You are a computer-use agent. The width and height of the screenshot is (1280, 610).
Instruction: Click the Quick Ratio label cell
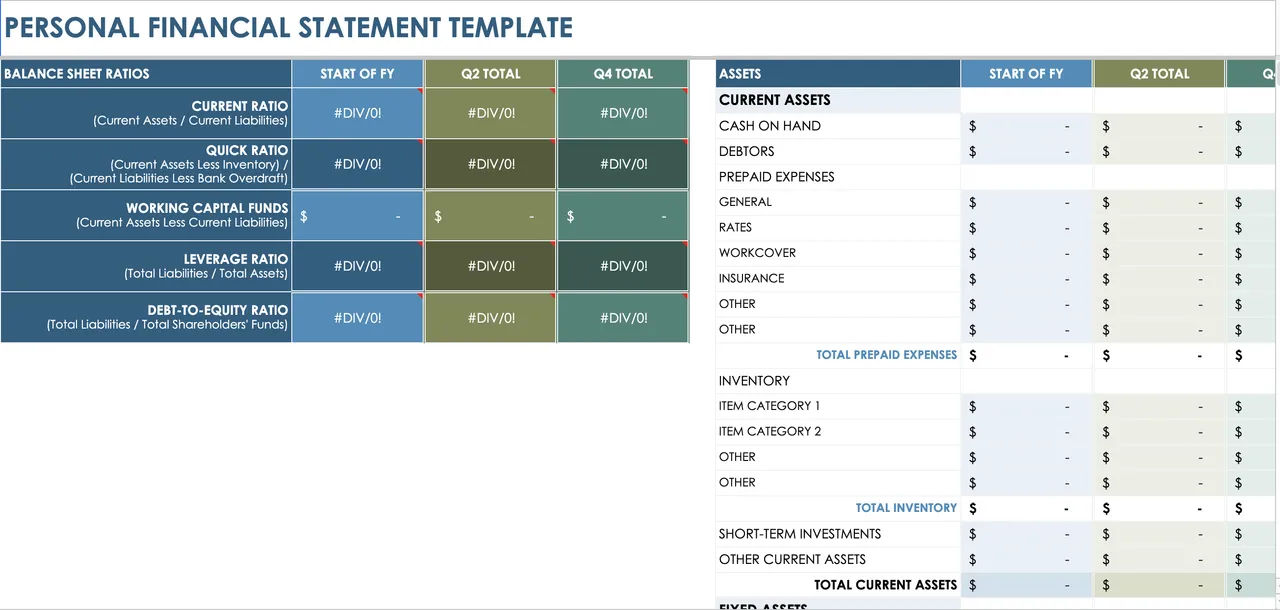146,164
